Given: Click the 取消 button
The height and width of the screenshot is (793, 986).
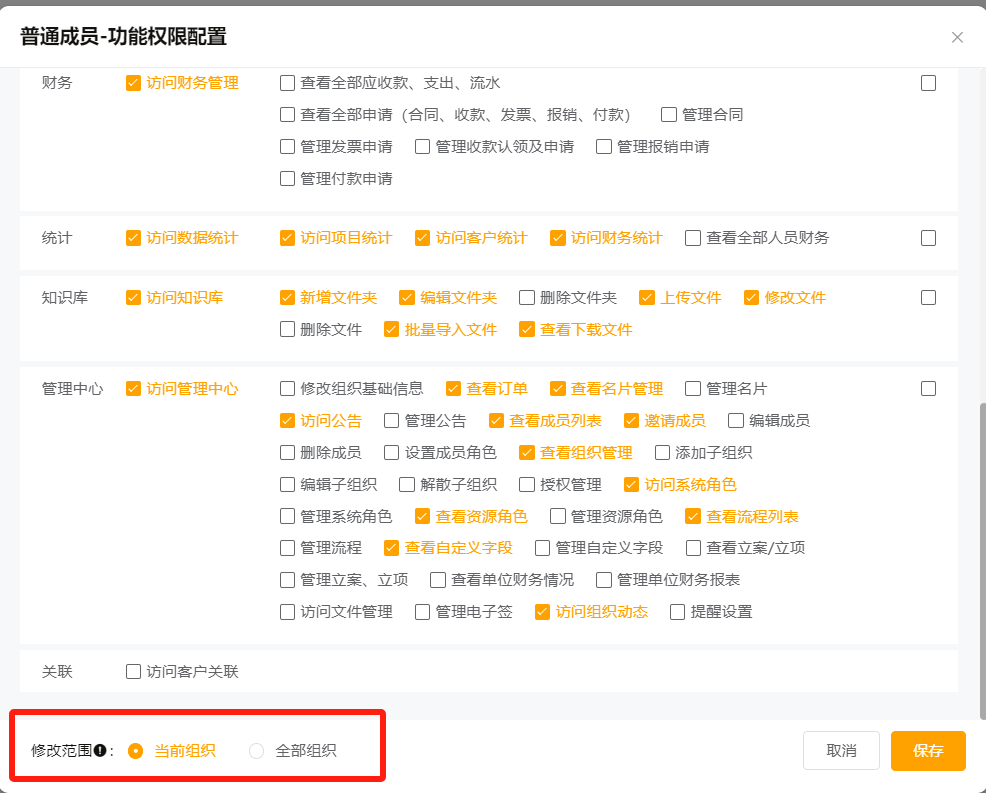Looking at the screenshot, I should (840, 751).
